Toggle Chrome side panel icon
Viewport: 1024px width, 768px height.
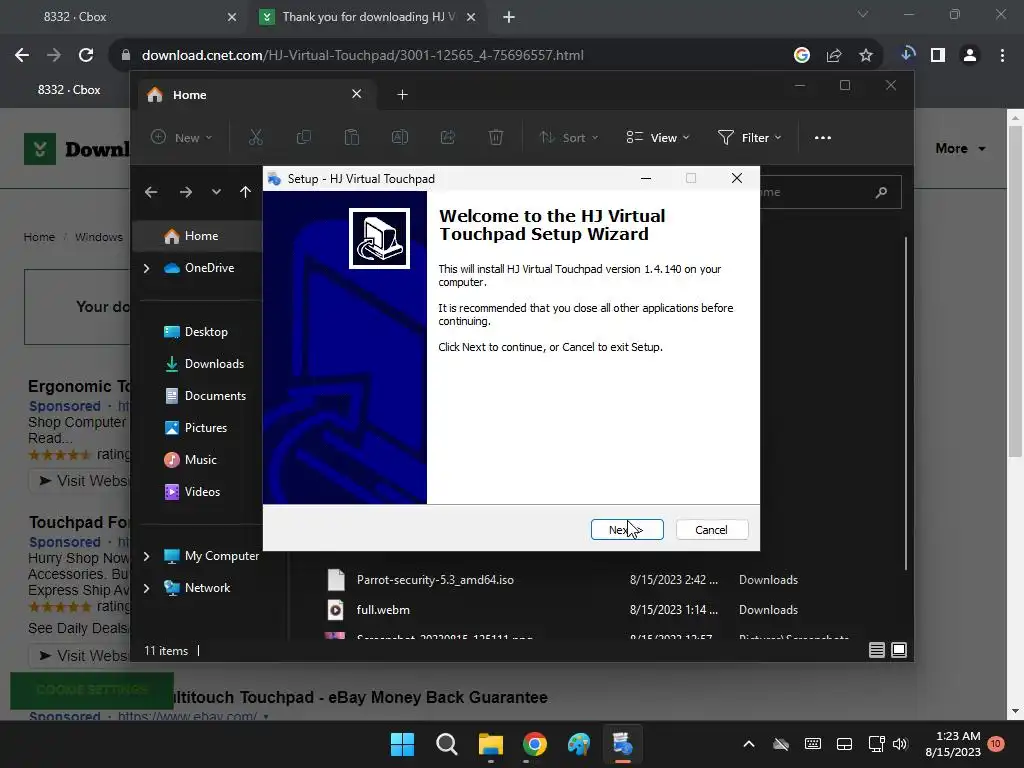point(938,56)
